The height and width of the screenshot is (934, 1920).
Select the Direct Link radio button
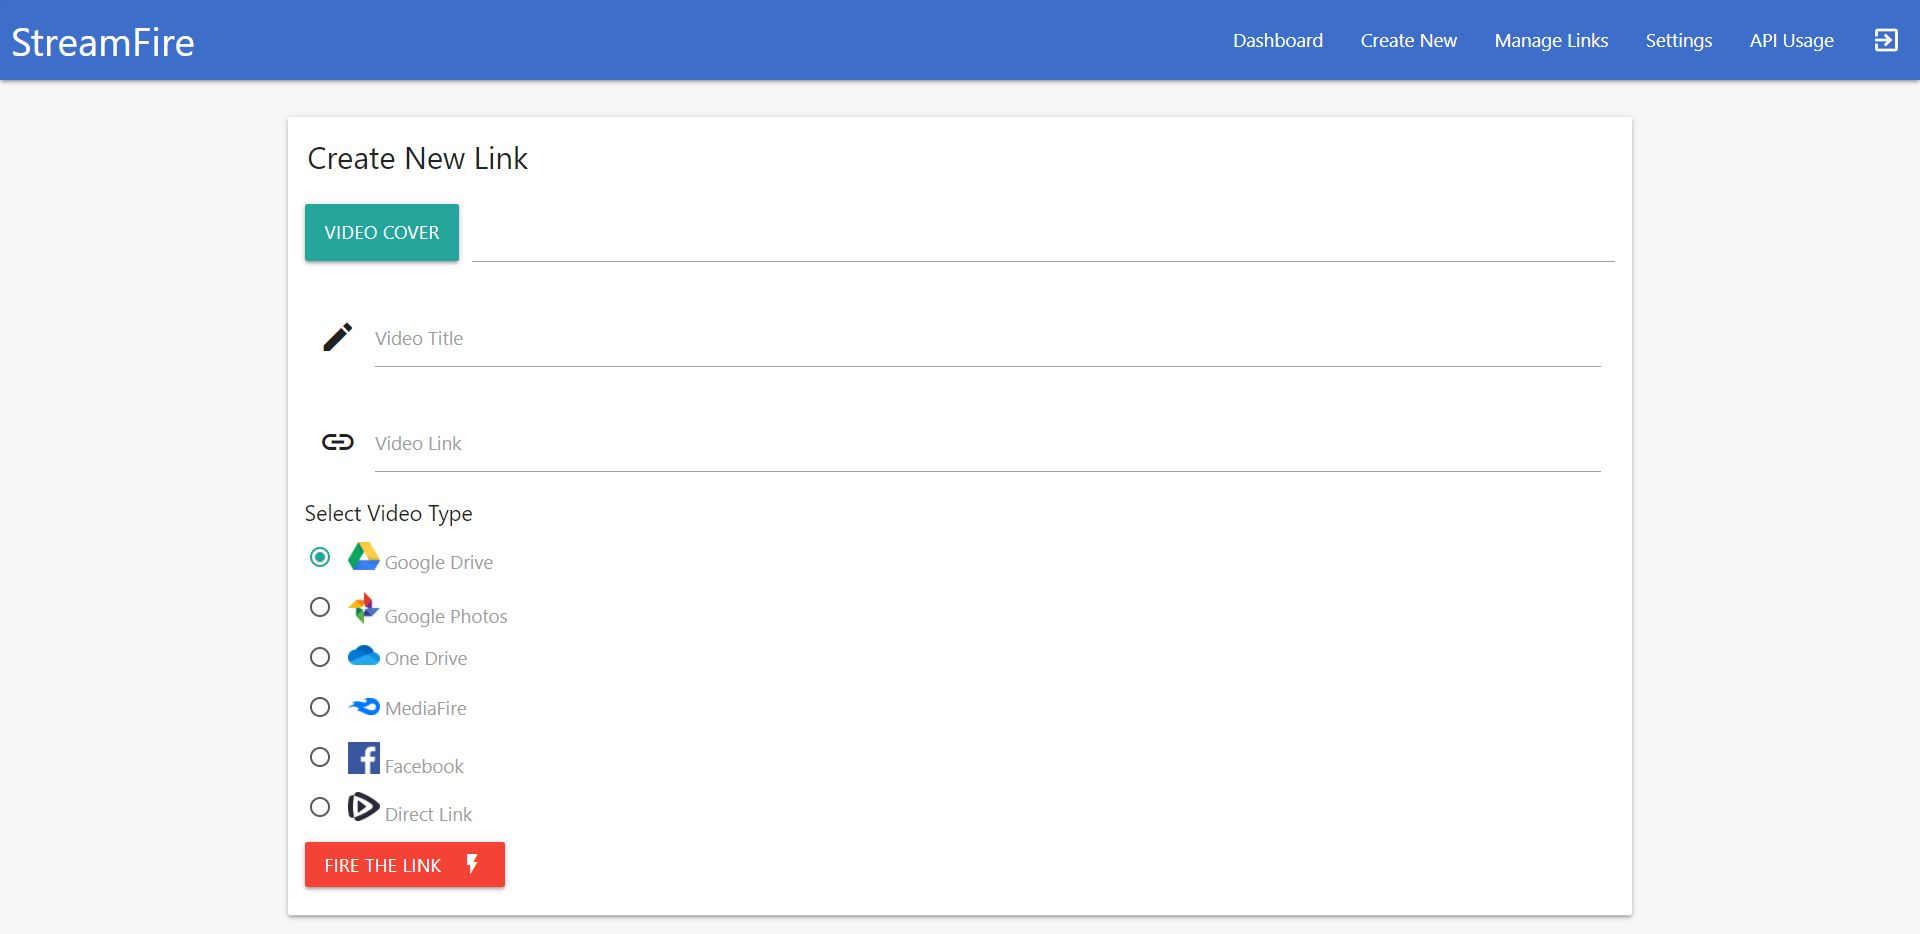(x=320, y=807)
